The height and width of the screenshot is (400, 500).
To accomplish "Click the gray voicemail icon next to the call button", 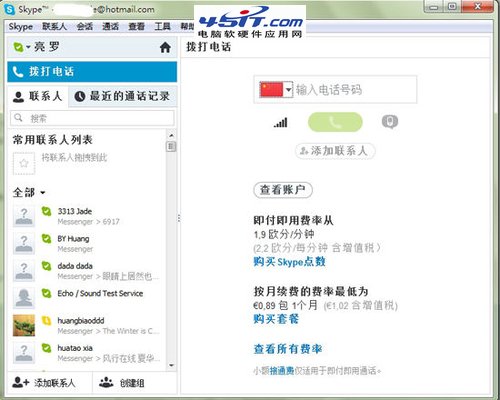I will pos(390,122).
